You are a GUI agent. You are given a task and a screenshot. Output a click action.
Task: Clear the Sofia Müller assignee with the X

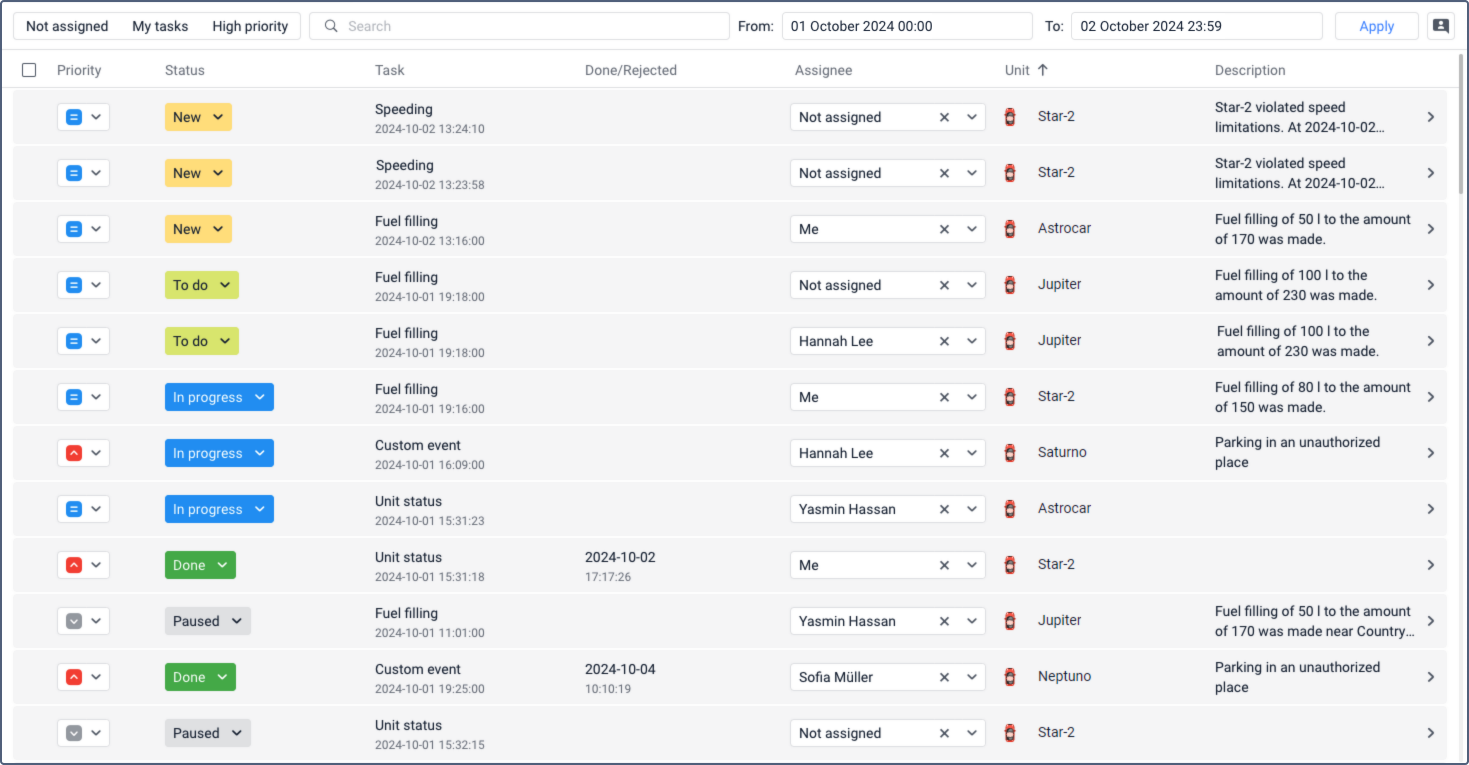coord(944,677)
